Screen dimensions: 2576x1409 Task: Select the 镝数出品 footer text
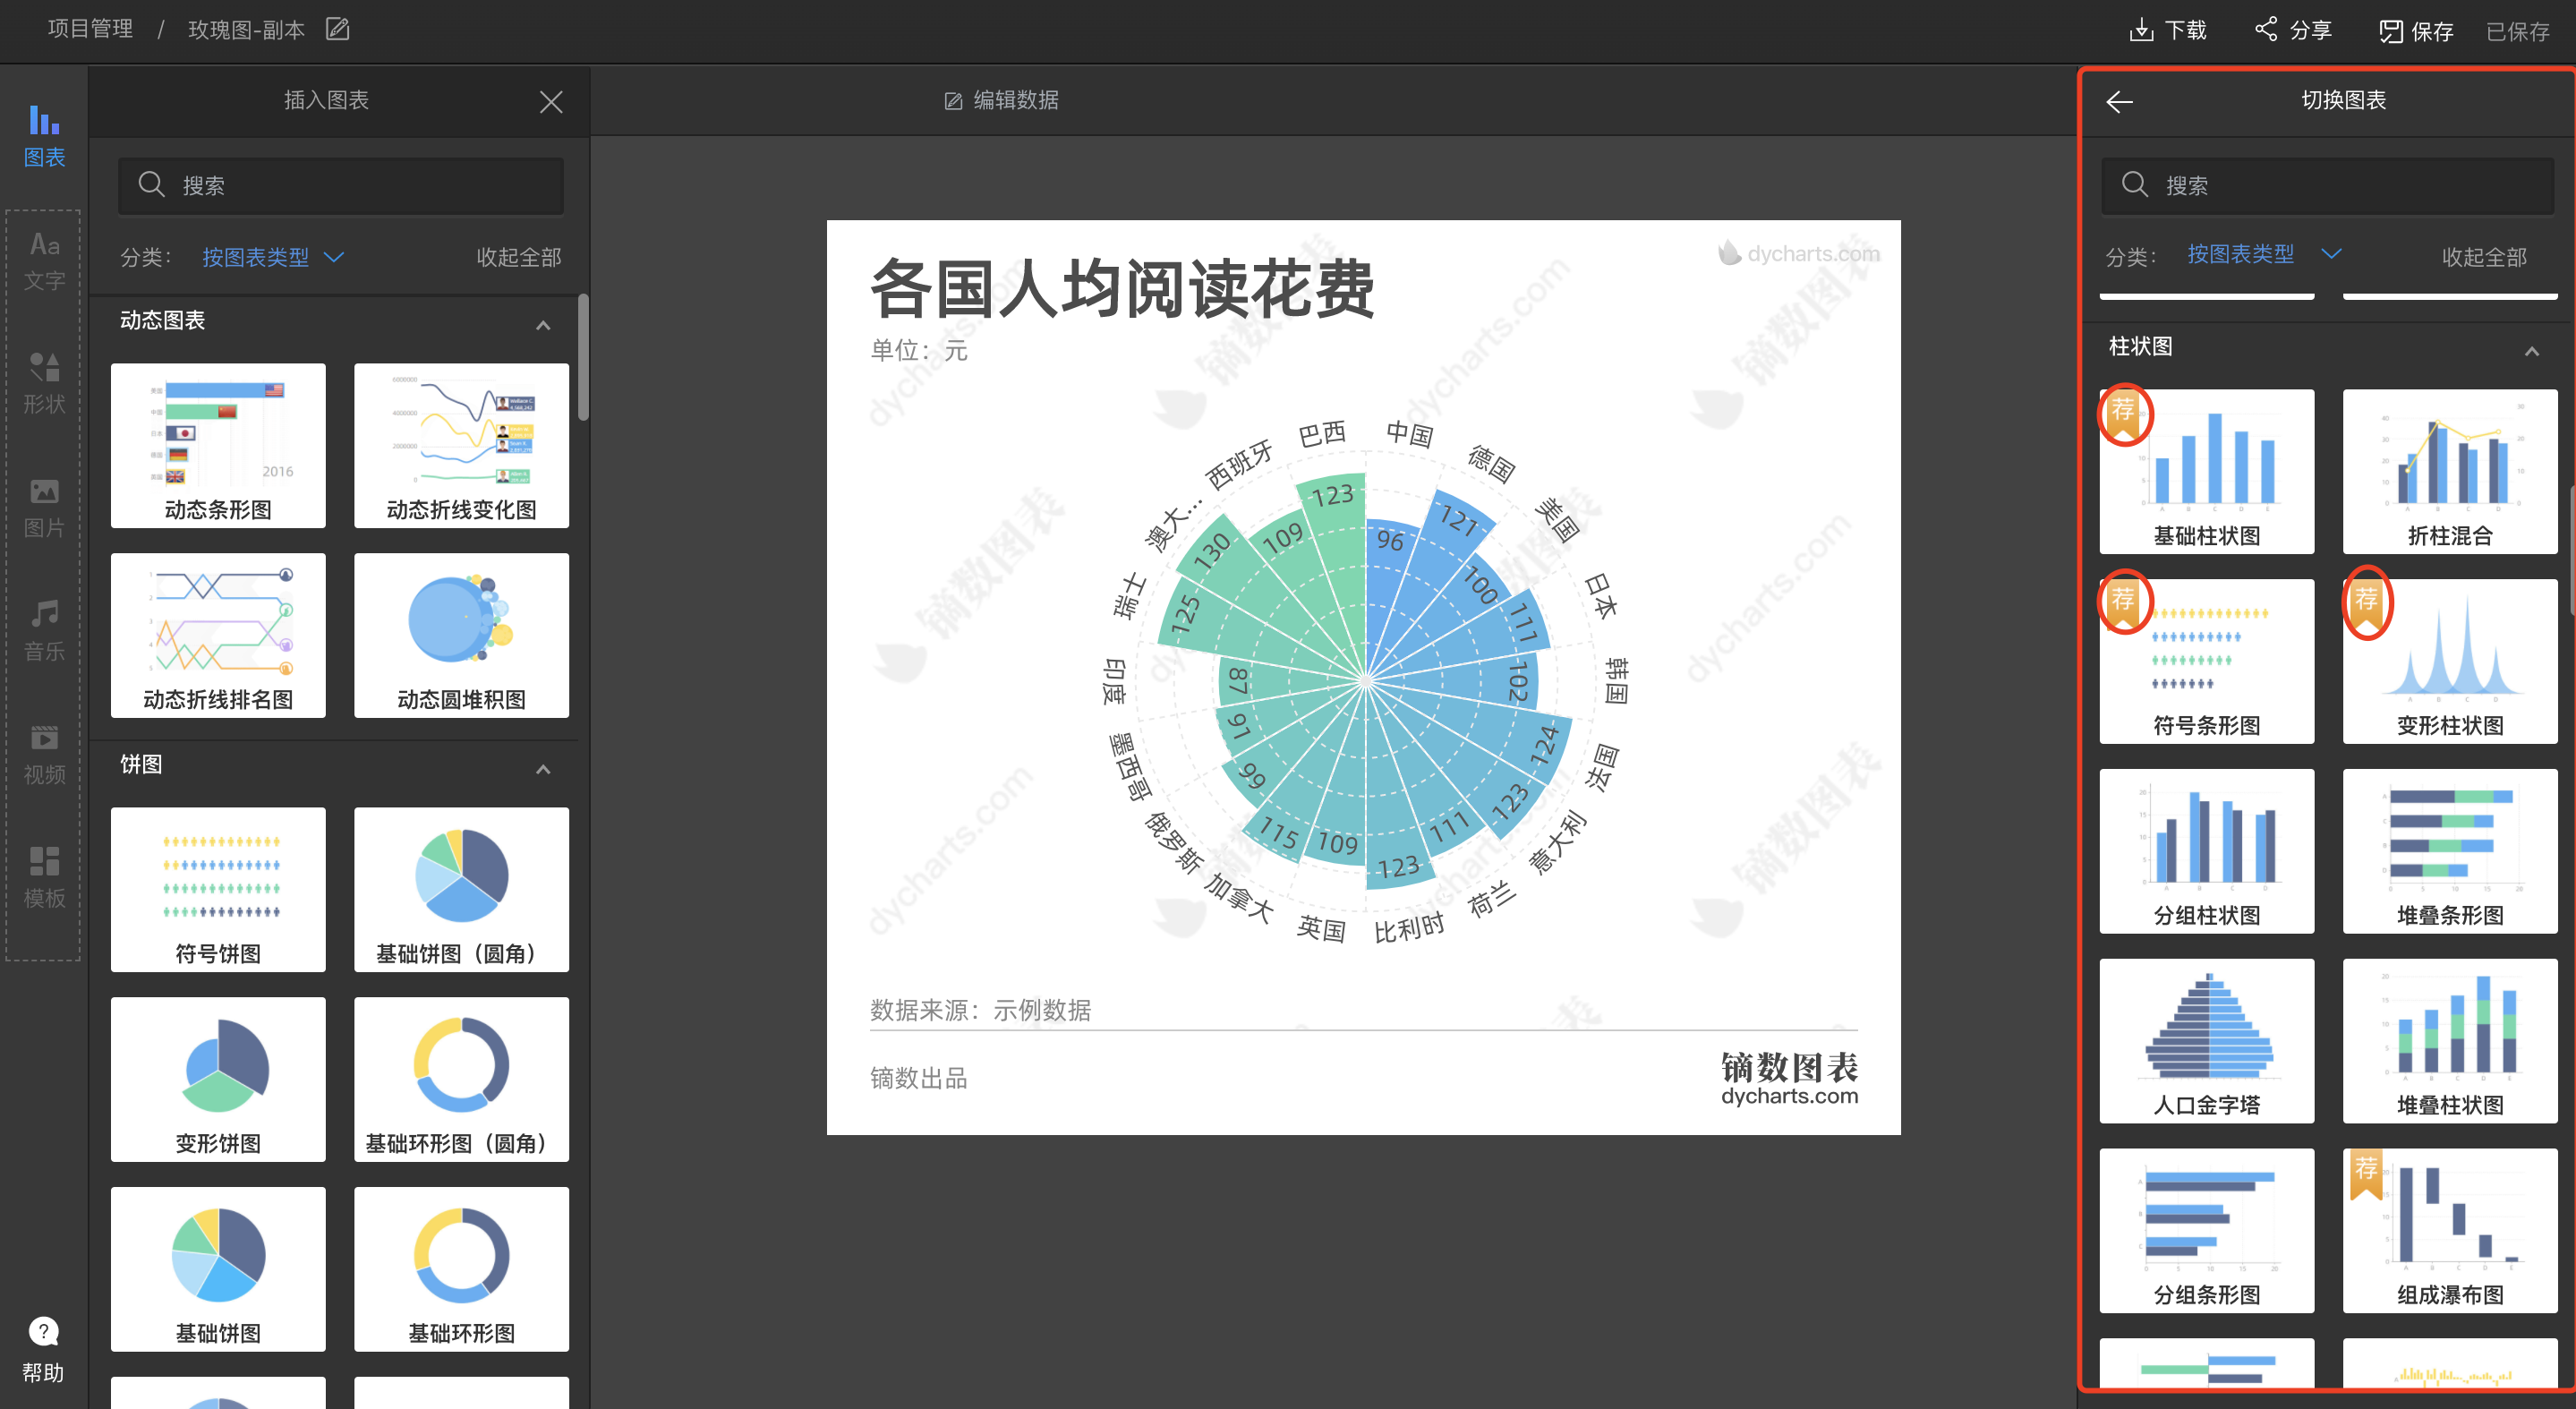point(918,1078)
